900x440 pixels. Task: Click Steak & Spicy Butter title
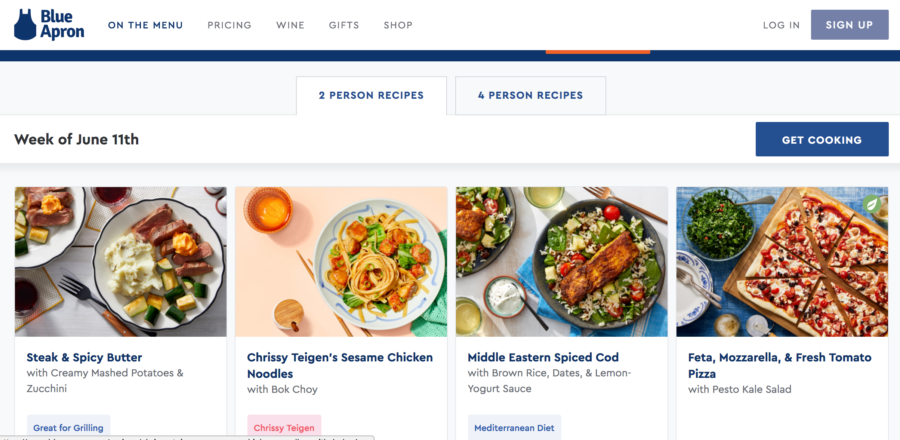click(x=84, y=357)
